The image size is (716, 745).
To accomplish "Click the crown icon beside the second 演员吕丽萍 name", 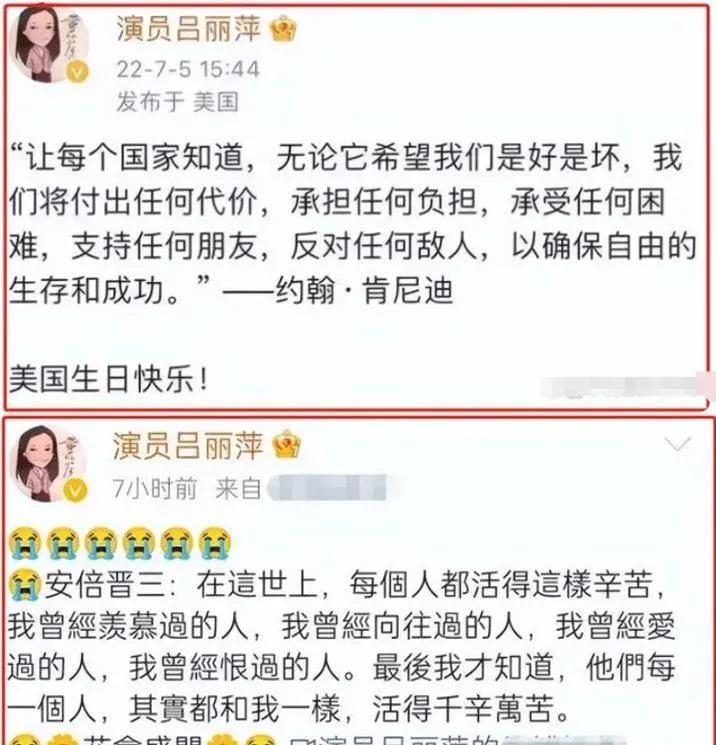I will coord(286,445).
